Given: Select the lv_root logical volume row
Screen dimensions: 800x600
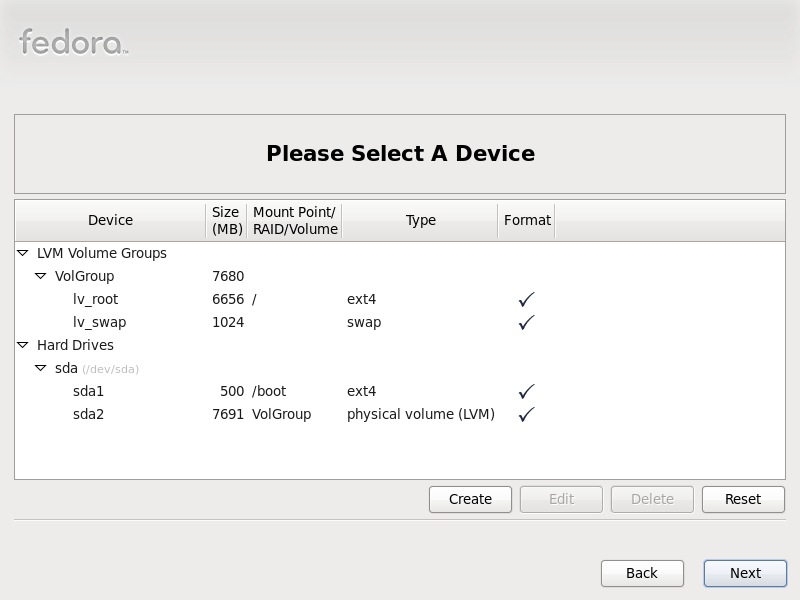Looking at the screenshot, I should tap(400, 299).
